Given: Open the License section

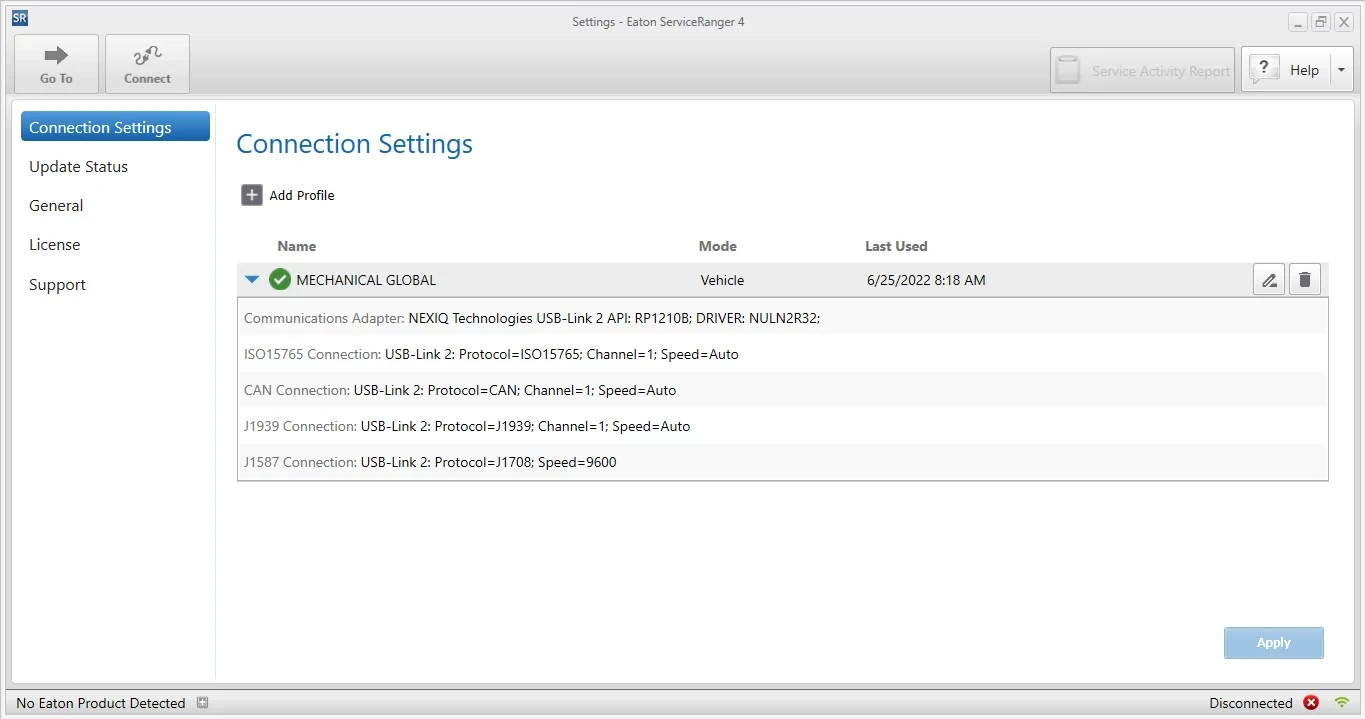Looking at the screenshot, I should click(x=55, y=245).
